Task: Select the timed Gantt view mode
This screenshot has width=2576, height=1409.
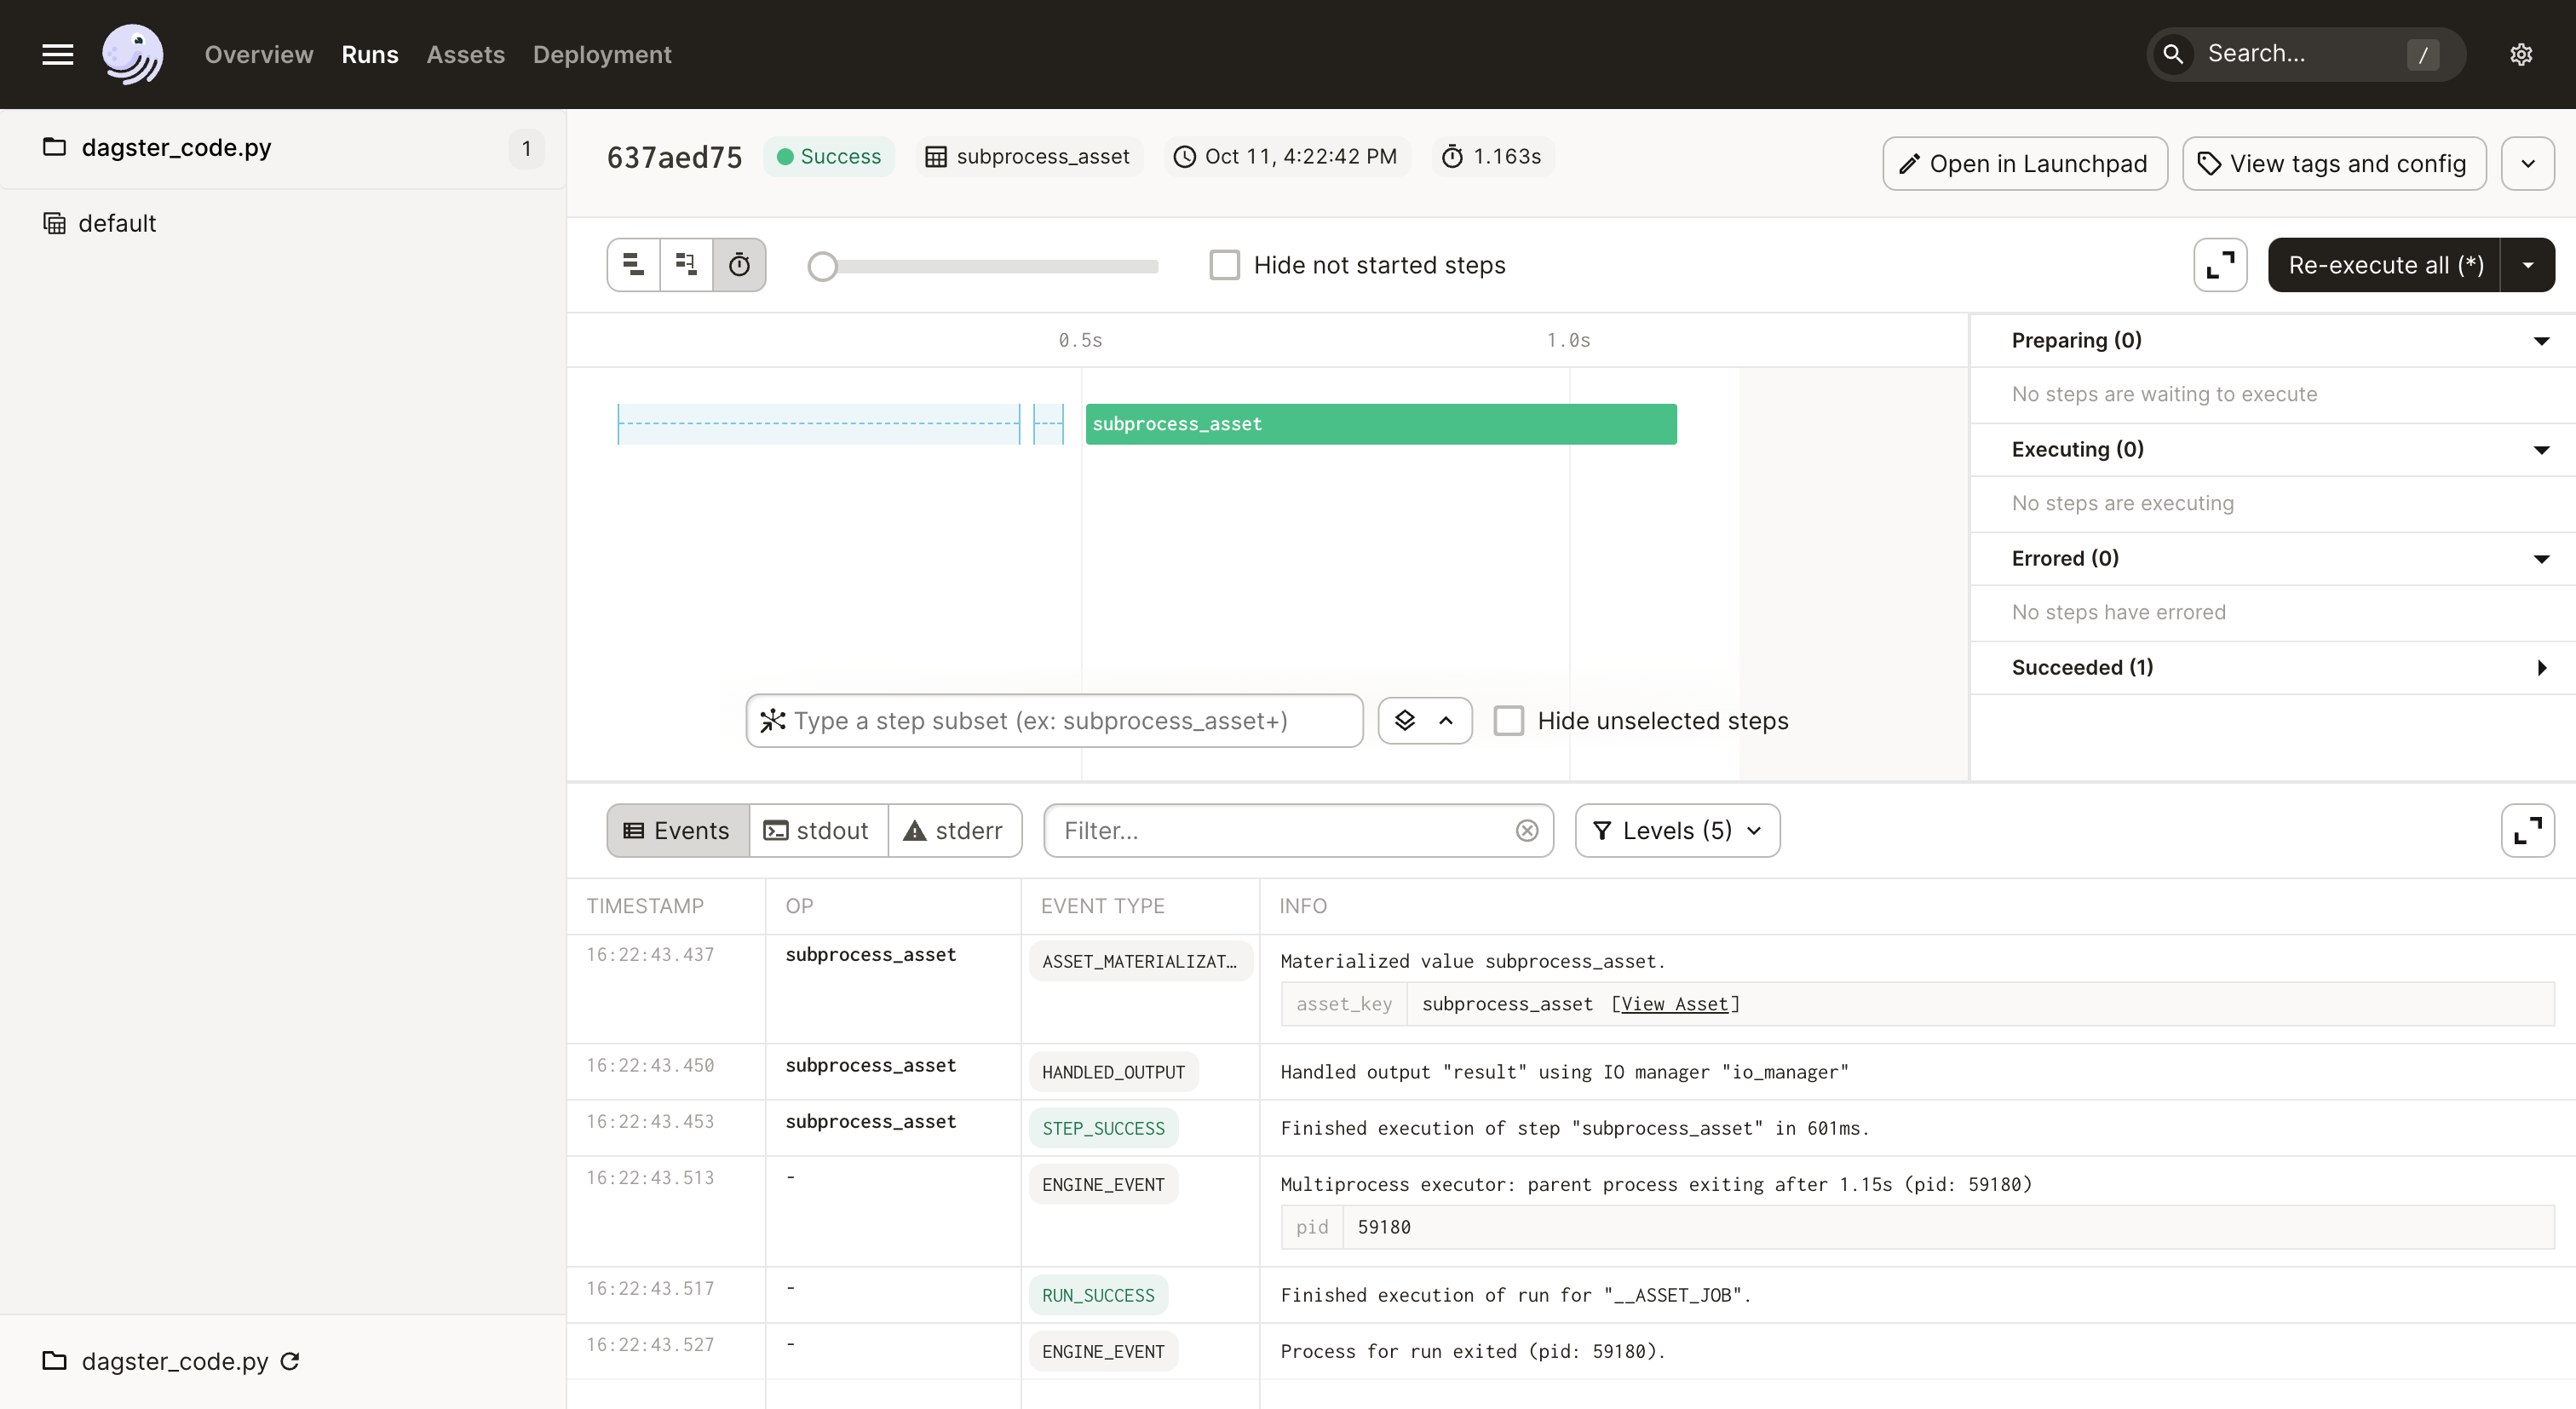Action: (740, 264)
